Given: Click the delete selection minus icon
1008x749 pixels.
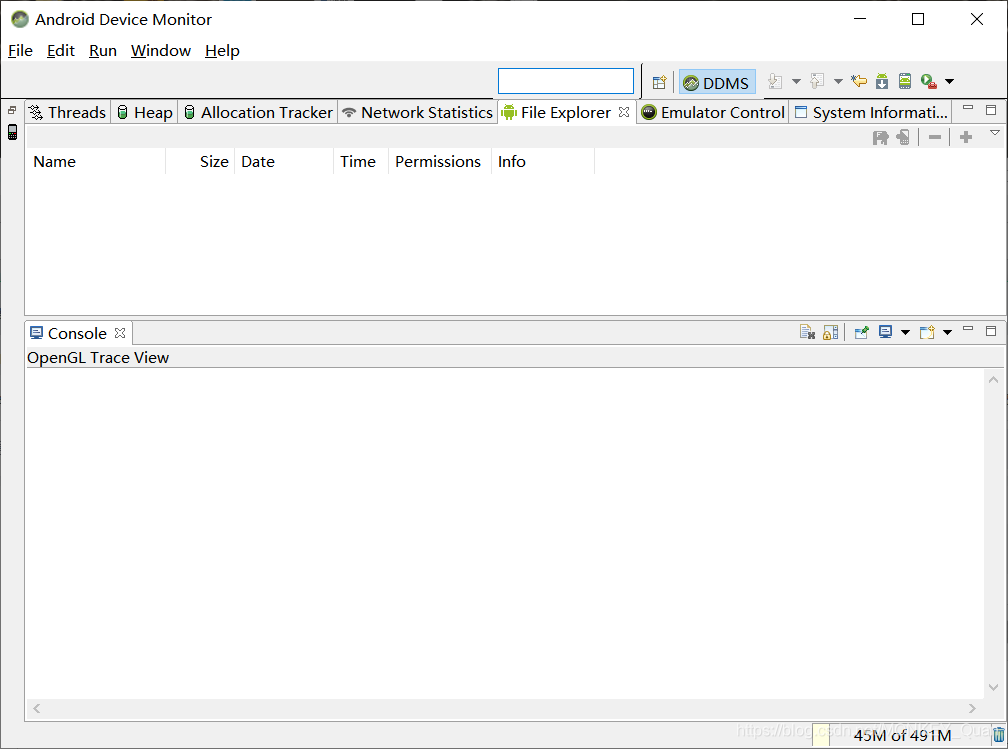Looking at the screenshot, I should pos(935,137).
